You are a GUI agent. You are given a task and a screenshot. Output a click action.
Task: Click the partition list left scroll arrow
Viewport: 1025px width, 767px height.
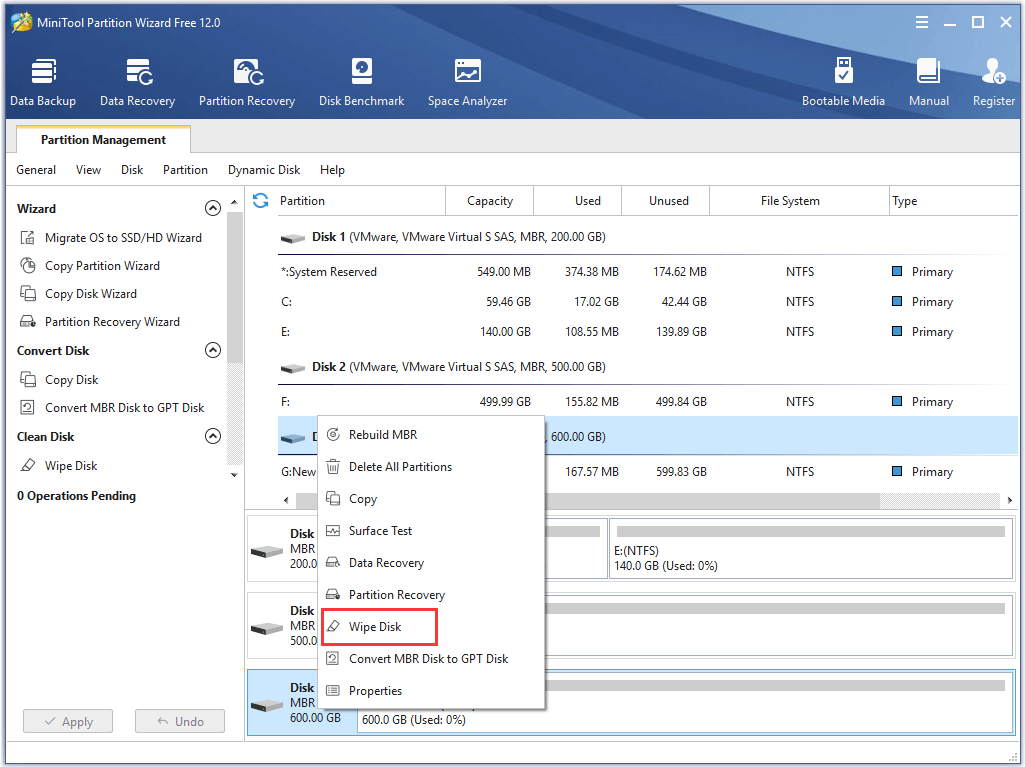pos(286,500)
